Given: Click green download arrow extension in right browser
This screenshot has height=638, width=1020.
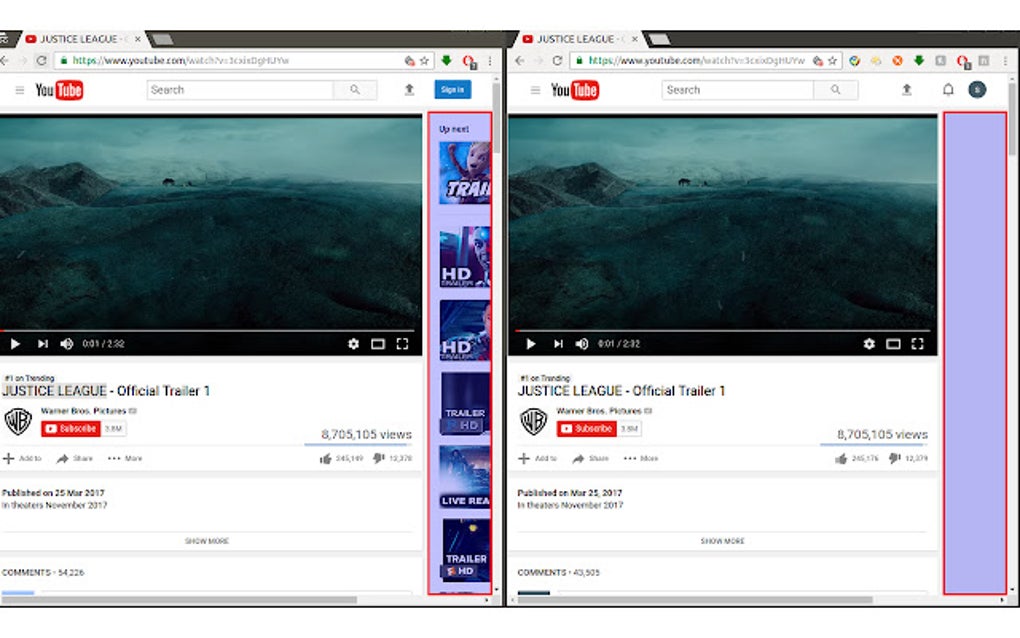Looking at the screenshot, I should click(x=919, y=60).
